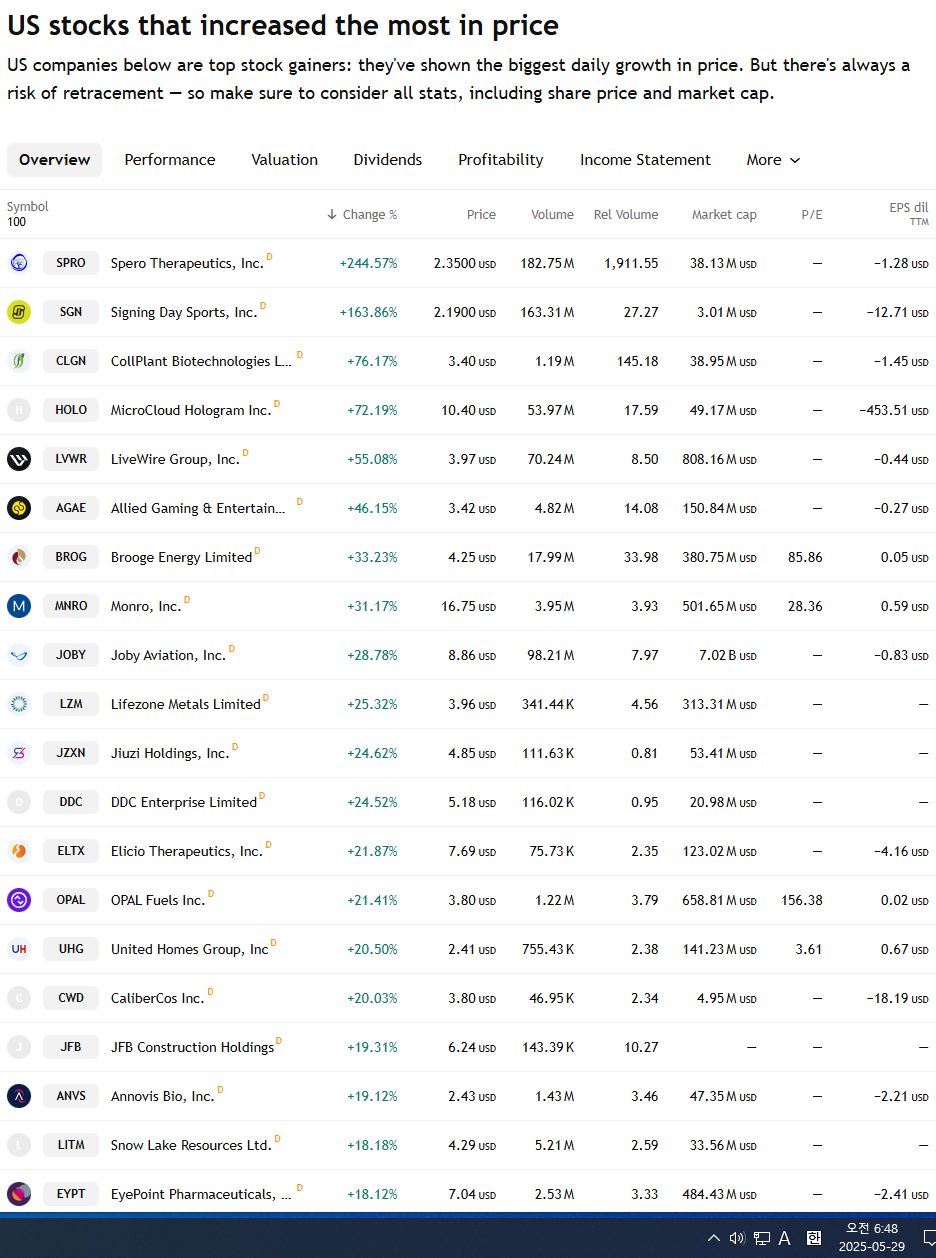The image size is (936, 1258).
Task: Click the Signing Day Sports yellow logo icon
Action: tap(18, 312)
